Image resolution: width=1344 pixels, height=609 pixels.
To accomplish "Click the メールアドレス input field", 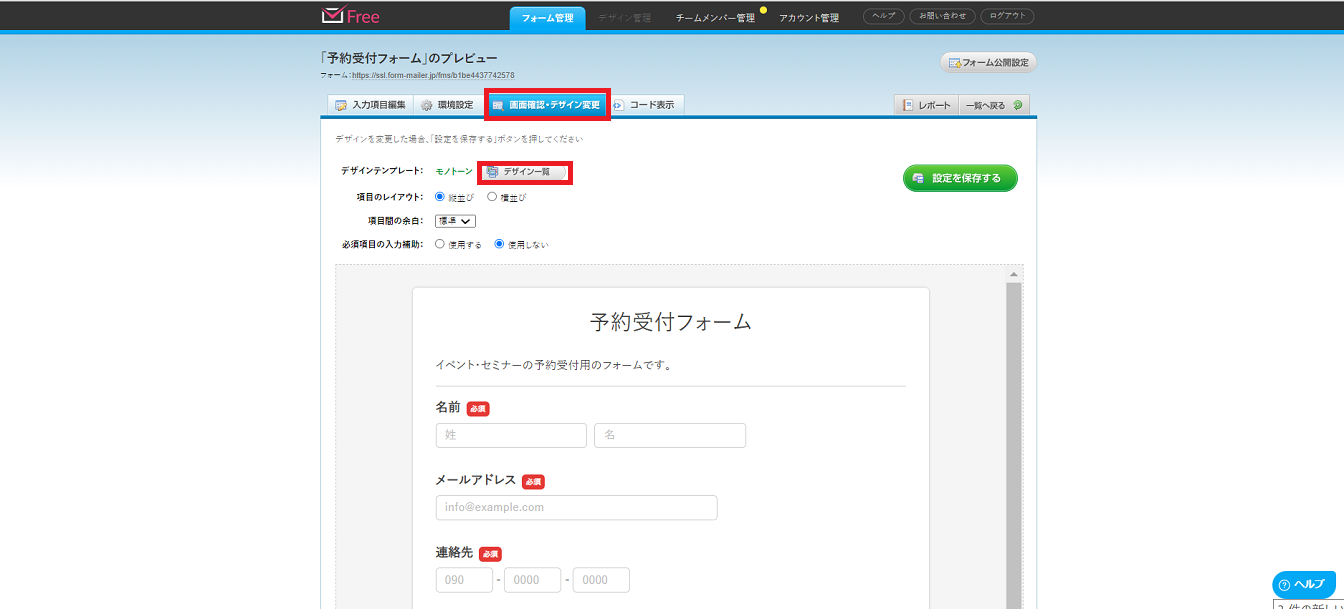I will click(x=576, y=507).
